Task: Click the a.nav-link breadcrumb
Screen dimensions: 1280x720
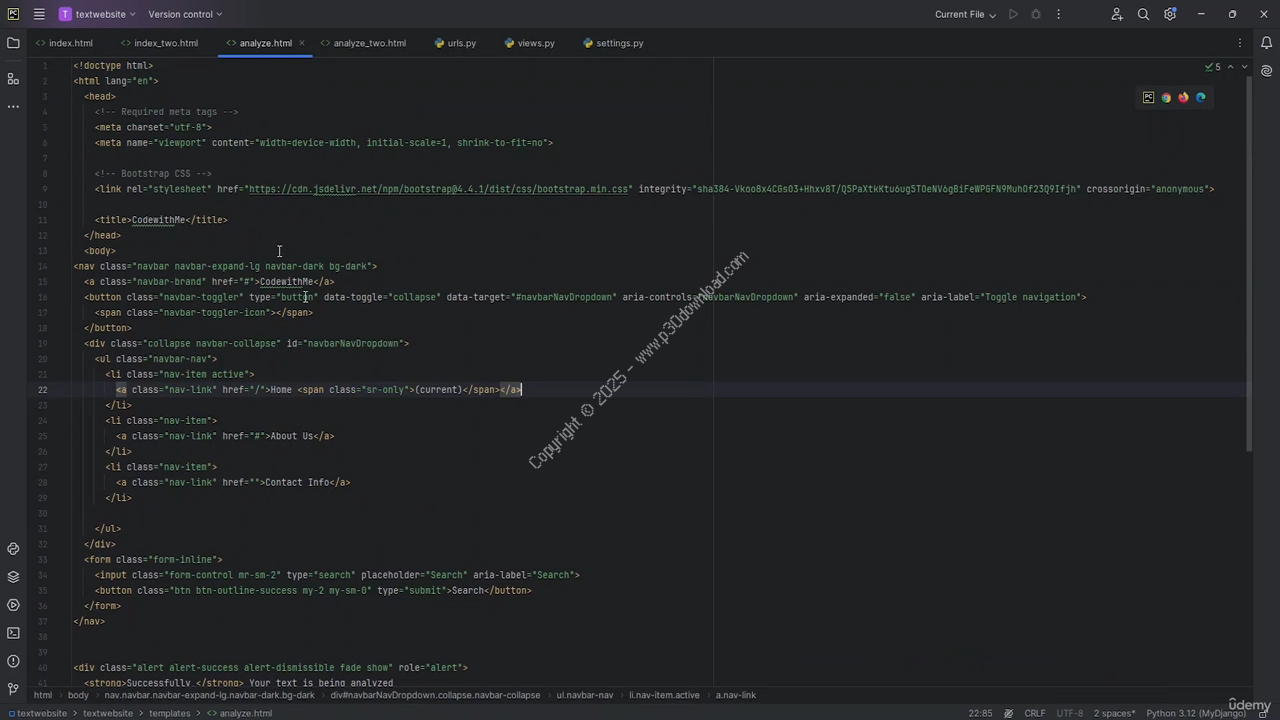Action: pos(736,695)
